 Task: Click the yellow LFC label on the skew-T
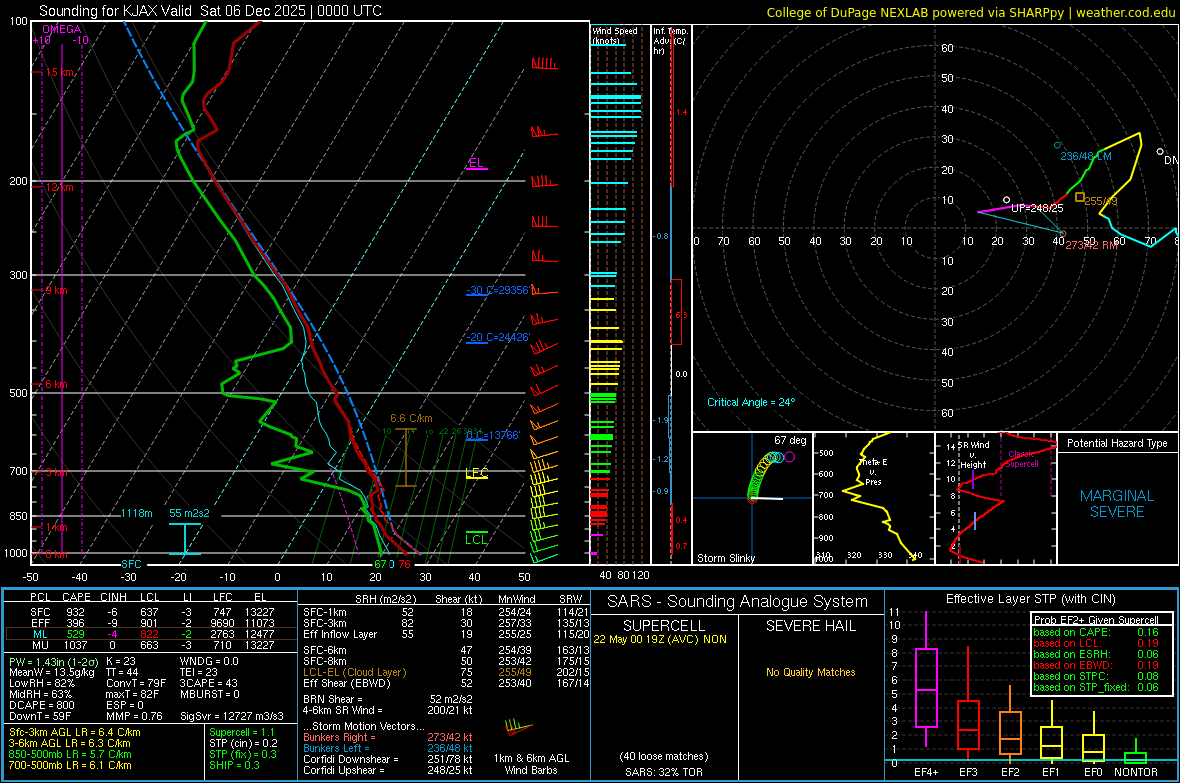click(476, 473)
